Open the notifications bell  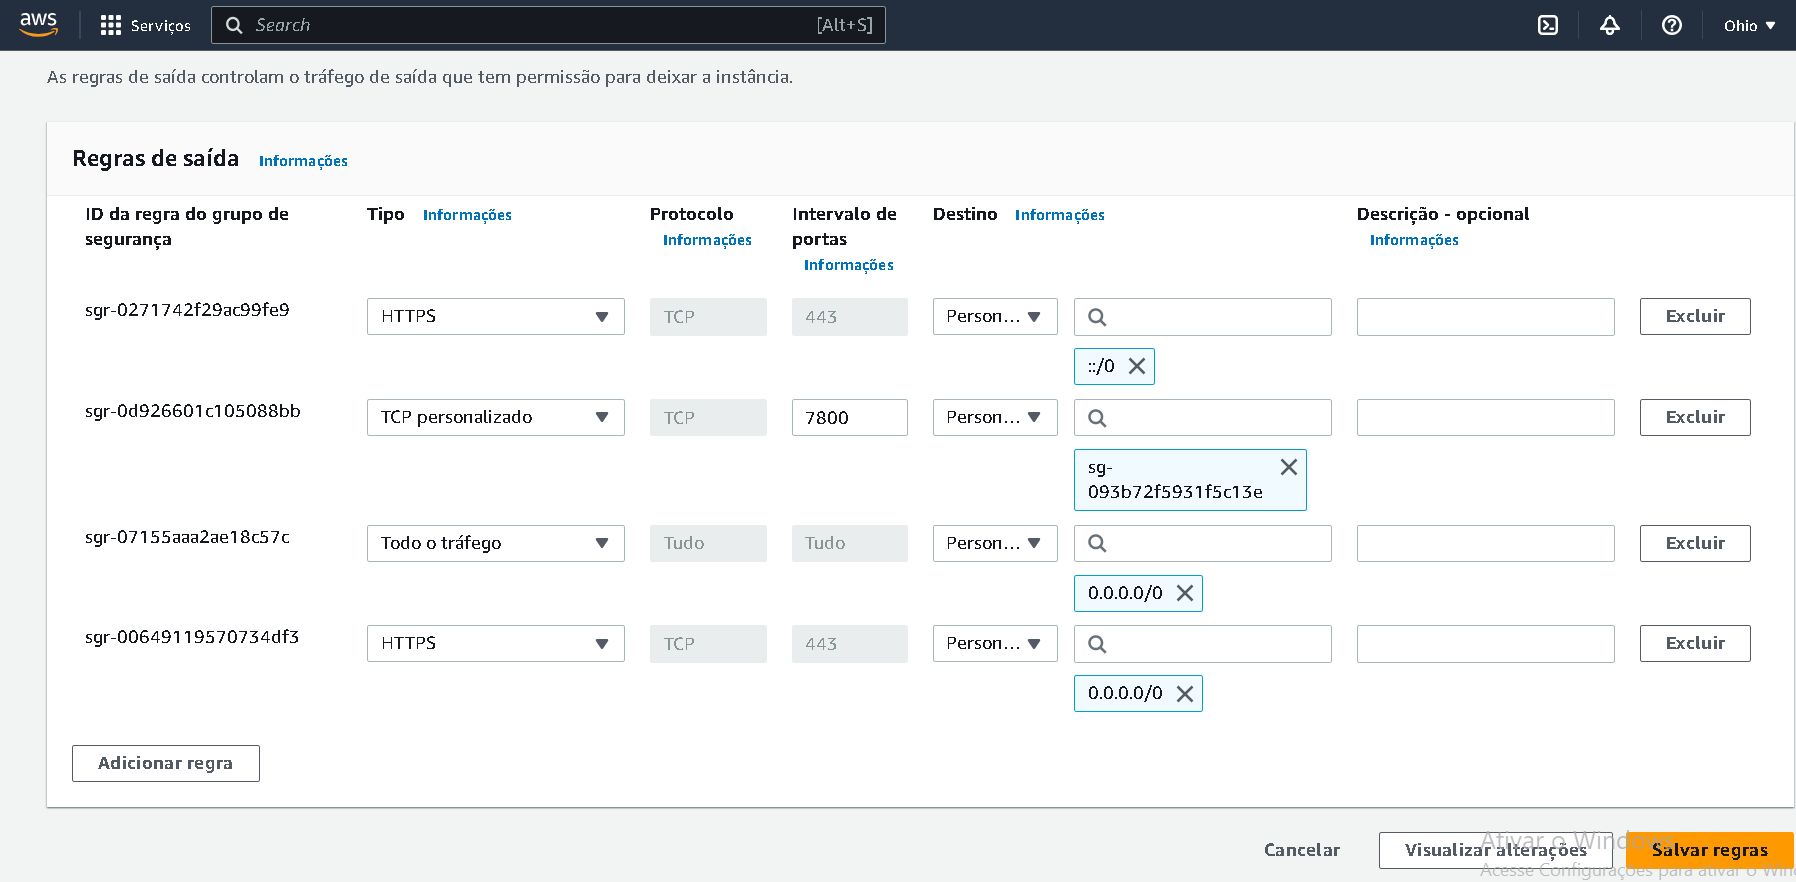(x=1610, y=25)
